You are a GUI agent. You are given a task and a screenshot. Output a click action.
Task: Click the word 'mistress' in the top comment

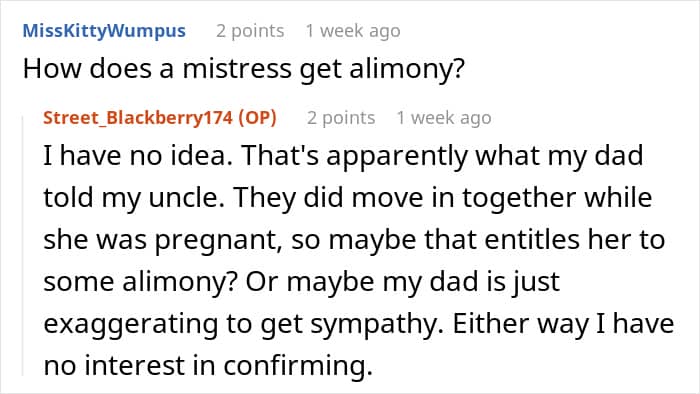click(237, 68)
